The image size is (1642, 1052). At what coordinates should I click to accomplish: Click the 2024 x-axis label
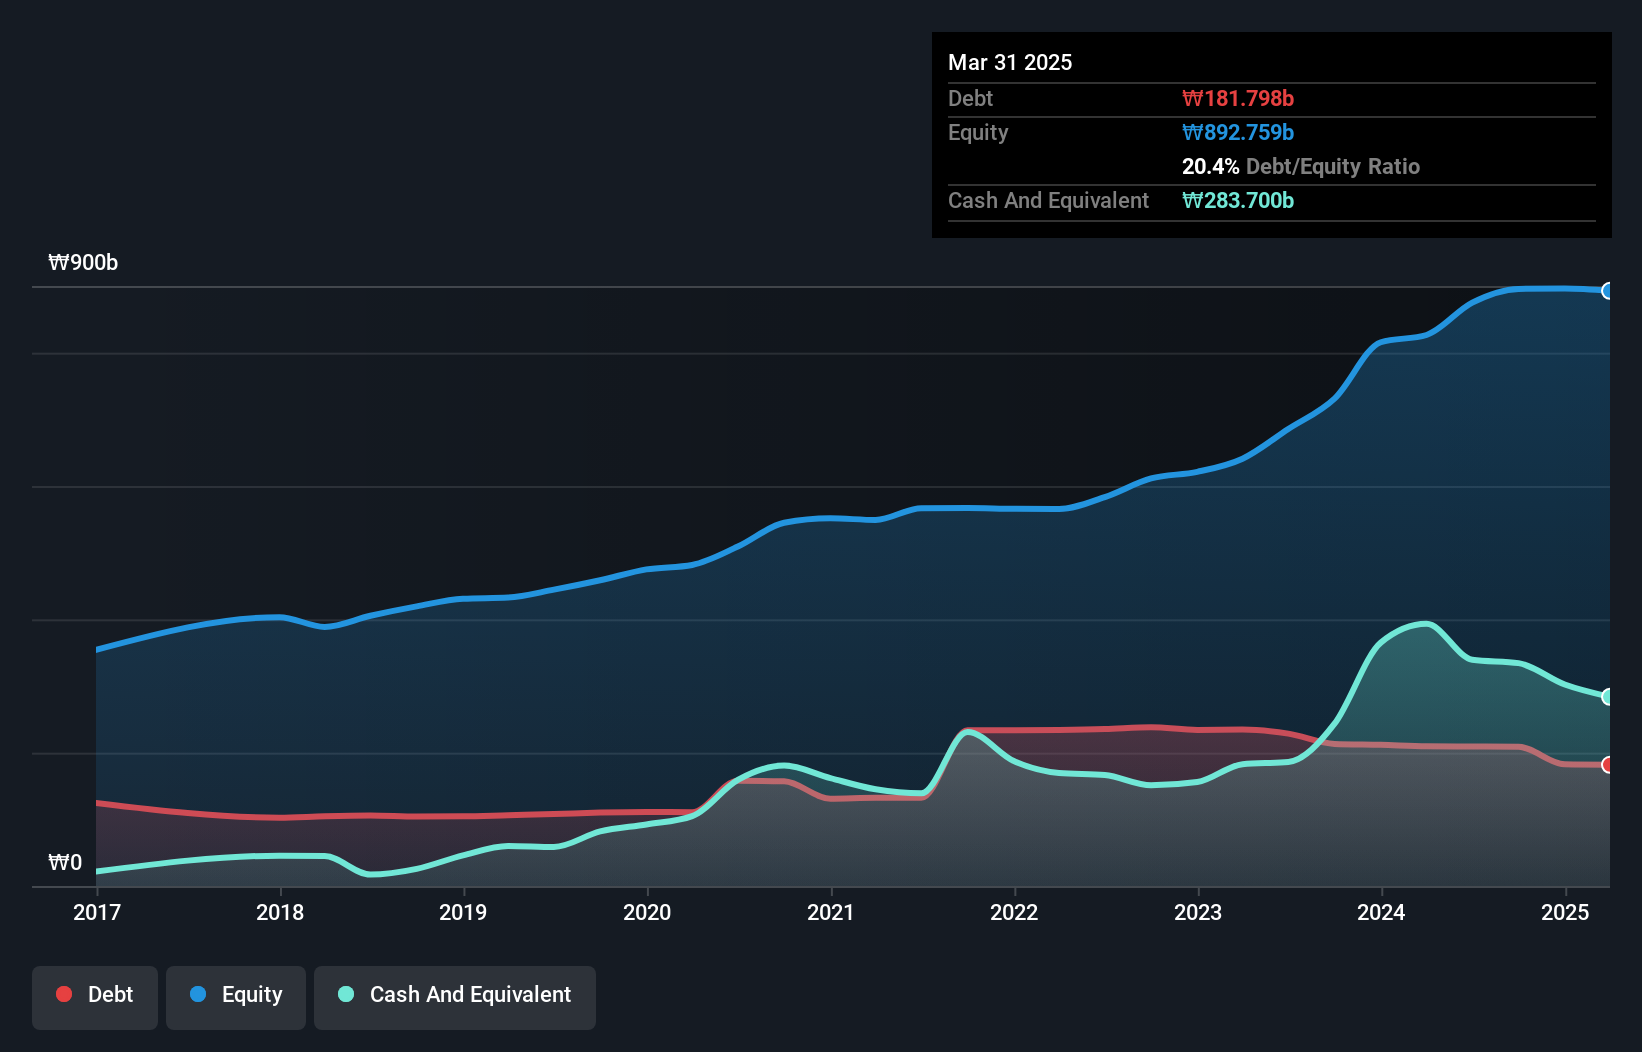point(1381,912)
